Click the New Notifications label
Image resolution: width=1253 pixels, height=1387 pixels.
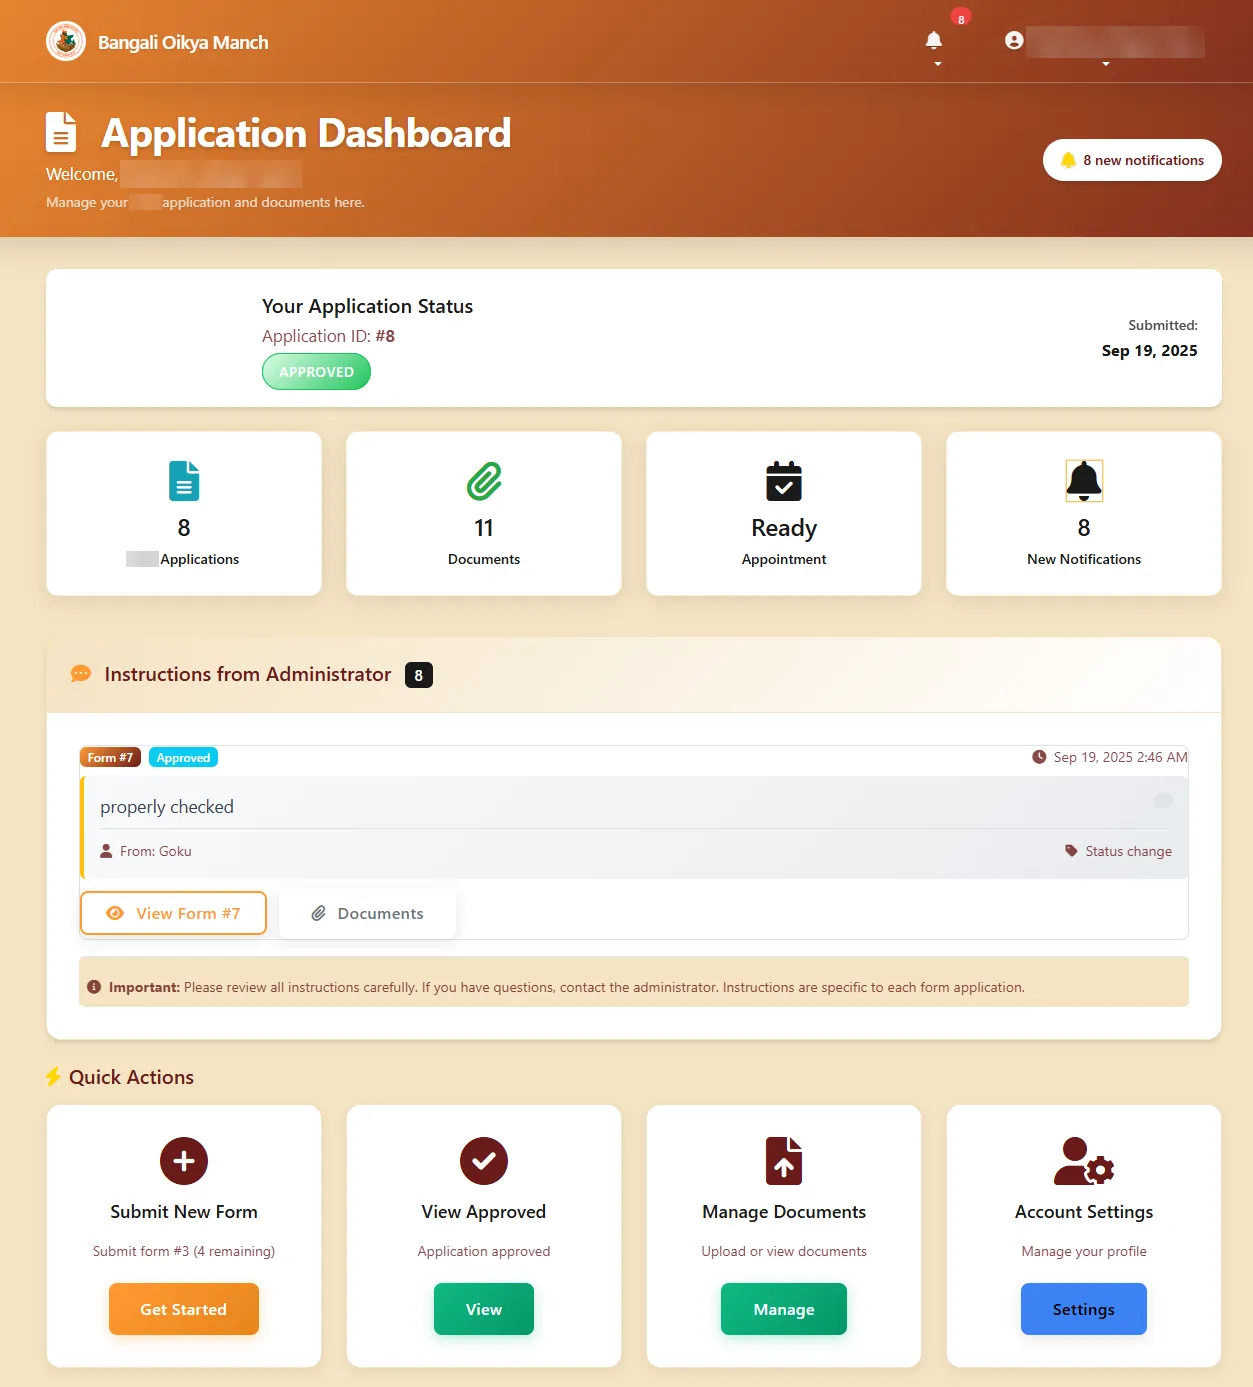[1084, 559]
